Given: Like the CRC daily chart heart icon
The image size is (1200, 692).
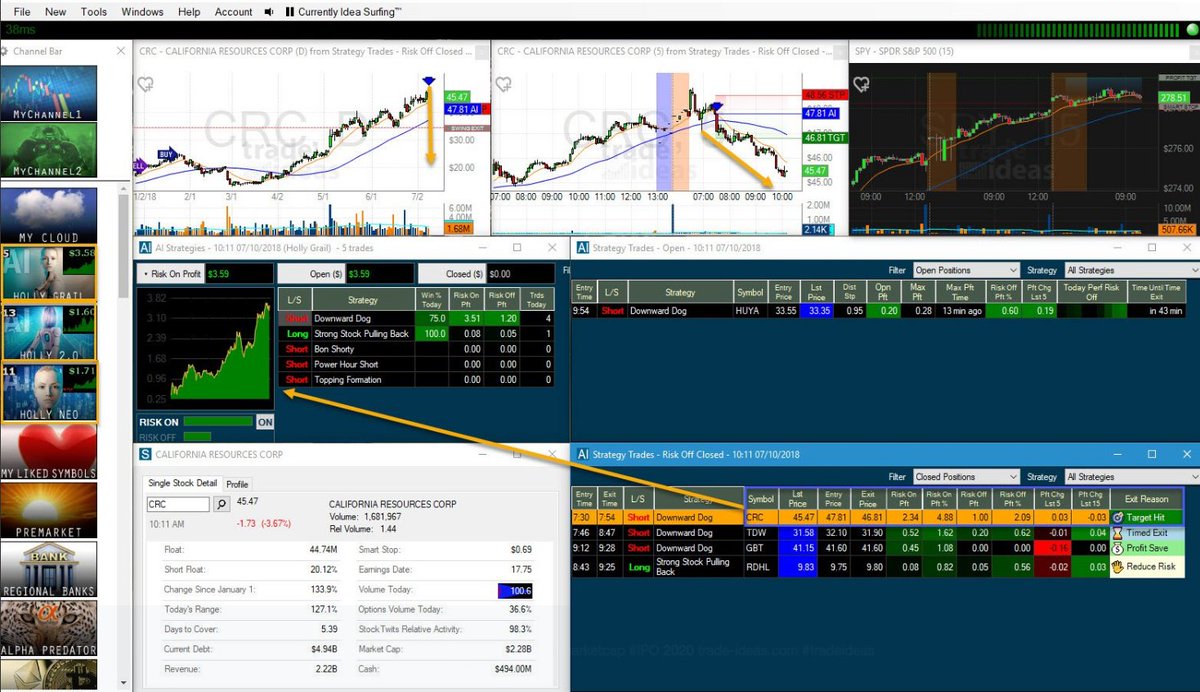Looking at the screenshot, I should (145, 85).
